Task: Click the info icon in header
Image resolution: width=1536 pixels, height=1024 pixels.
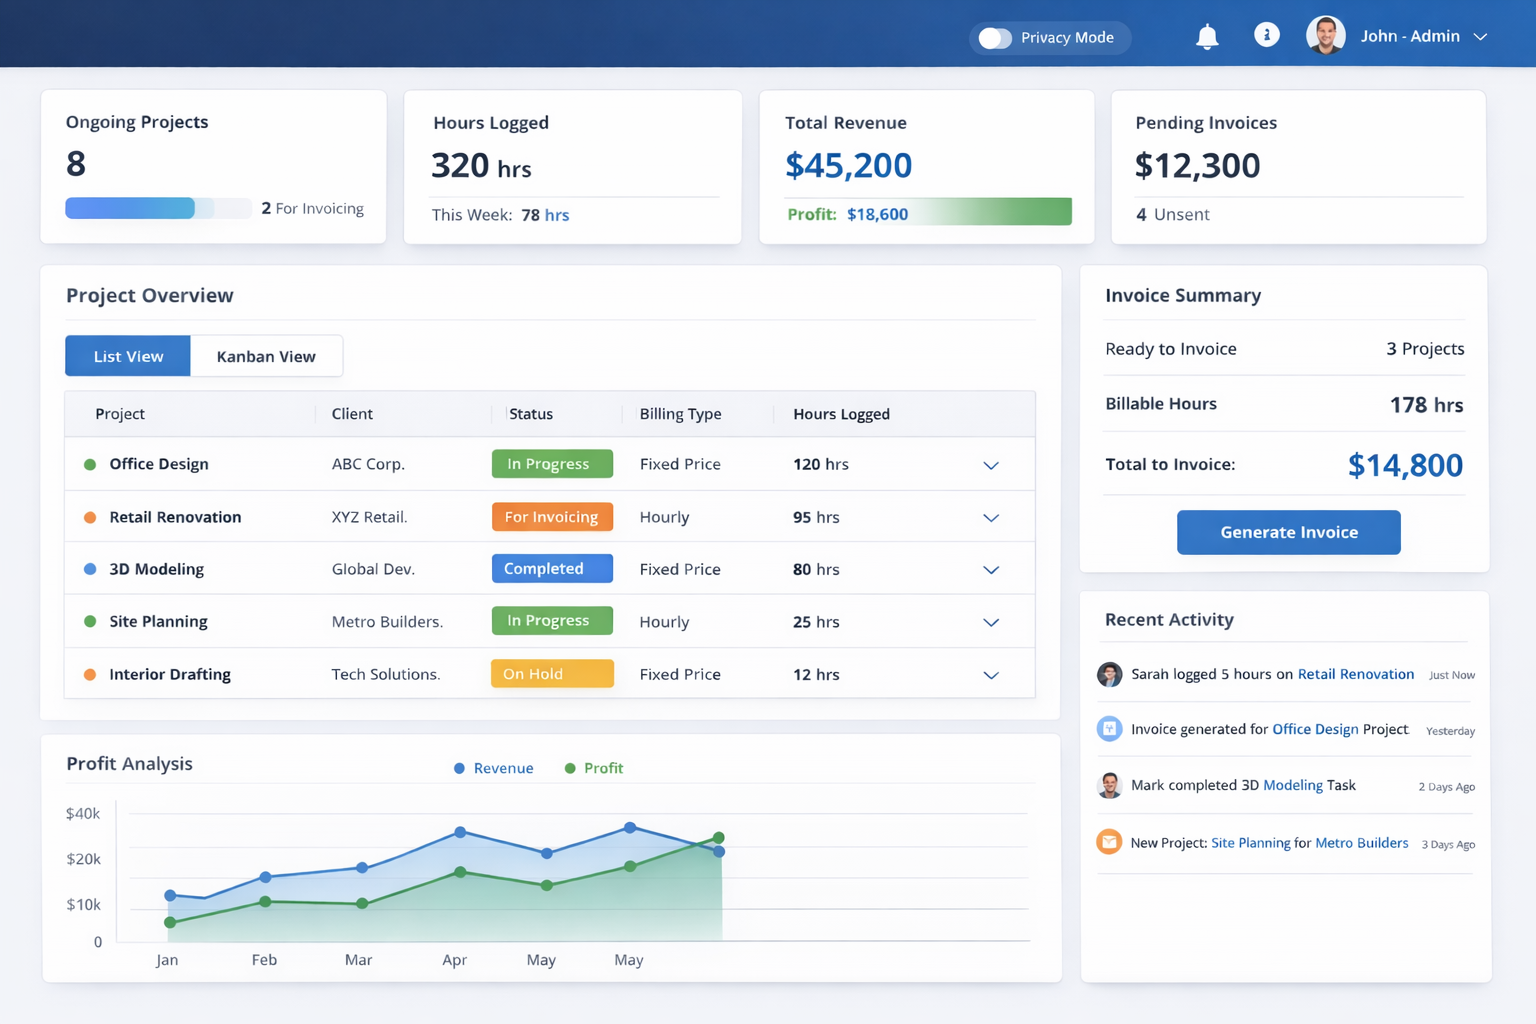Action: 1266,35
